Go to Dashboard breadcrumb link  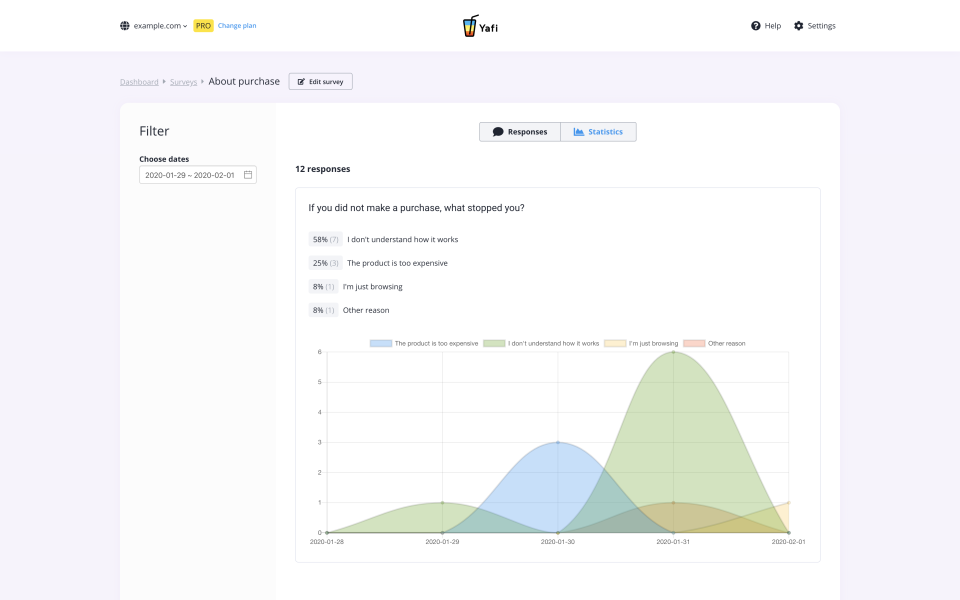coord(139,82)
